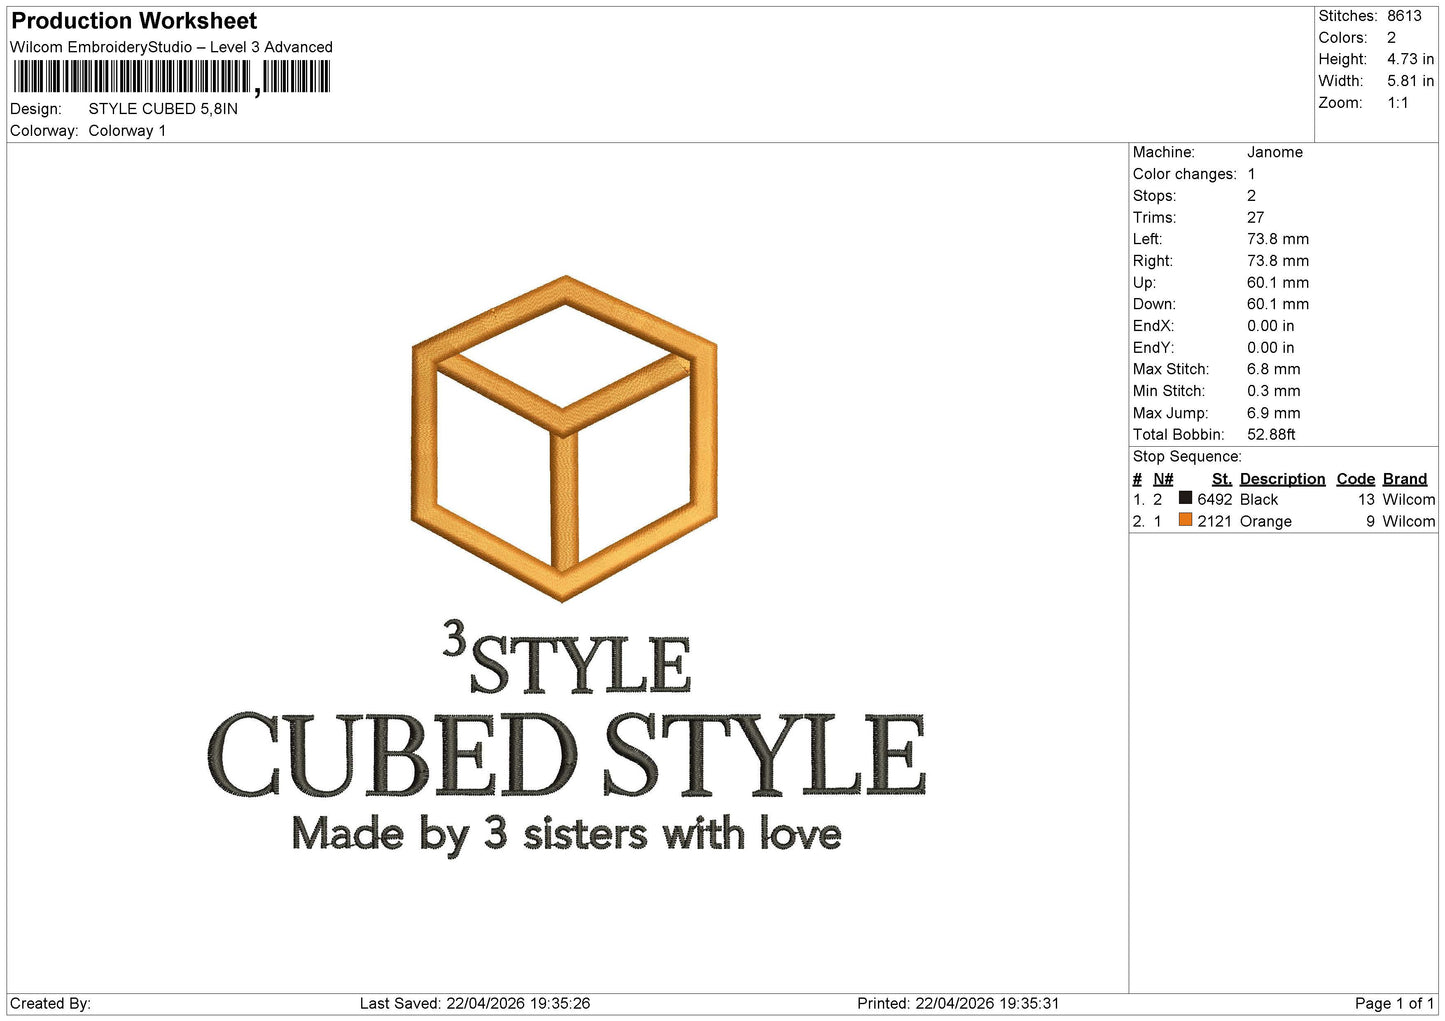This screenshot has width=1445, height=1021.
Task: Click 'Wilcom EmbroideryStudio – Level 3 Advanced' text
Action: coord(171,47)
